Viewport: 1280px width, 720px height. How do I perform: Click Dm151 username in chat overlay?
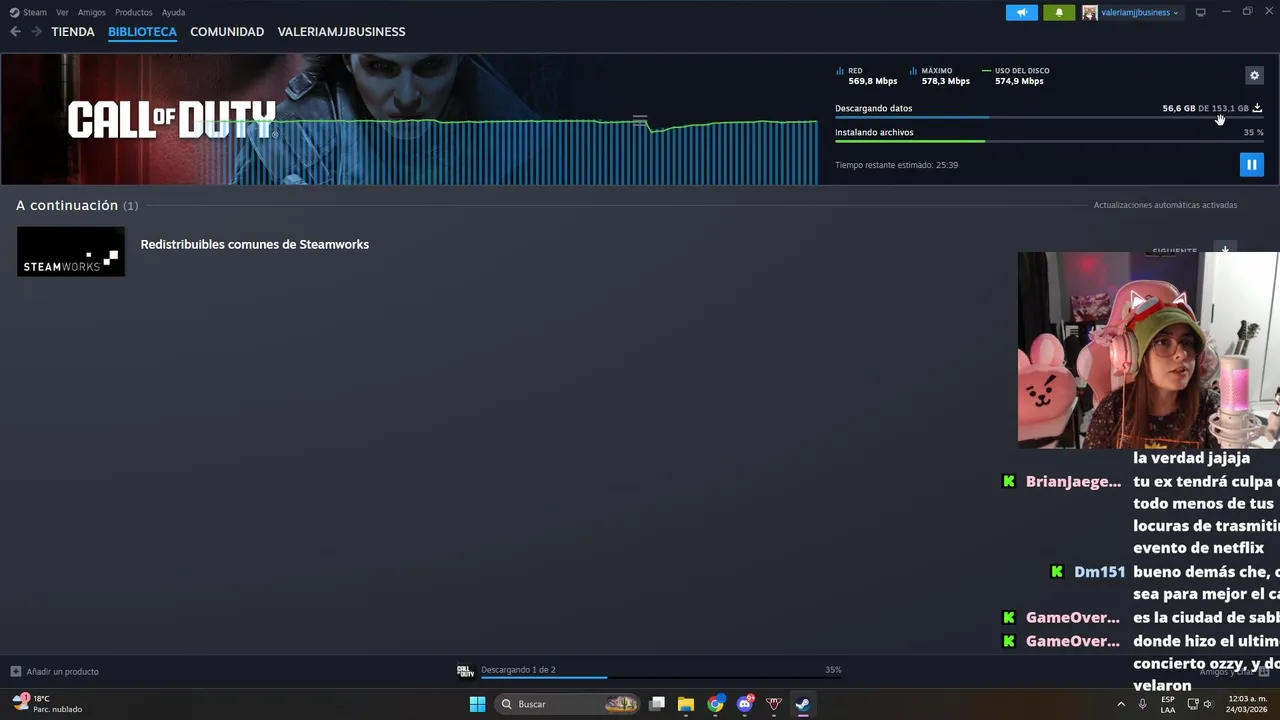[x=1099, y=572]
